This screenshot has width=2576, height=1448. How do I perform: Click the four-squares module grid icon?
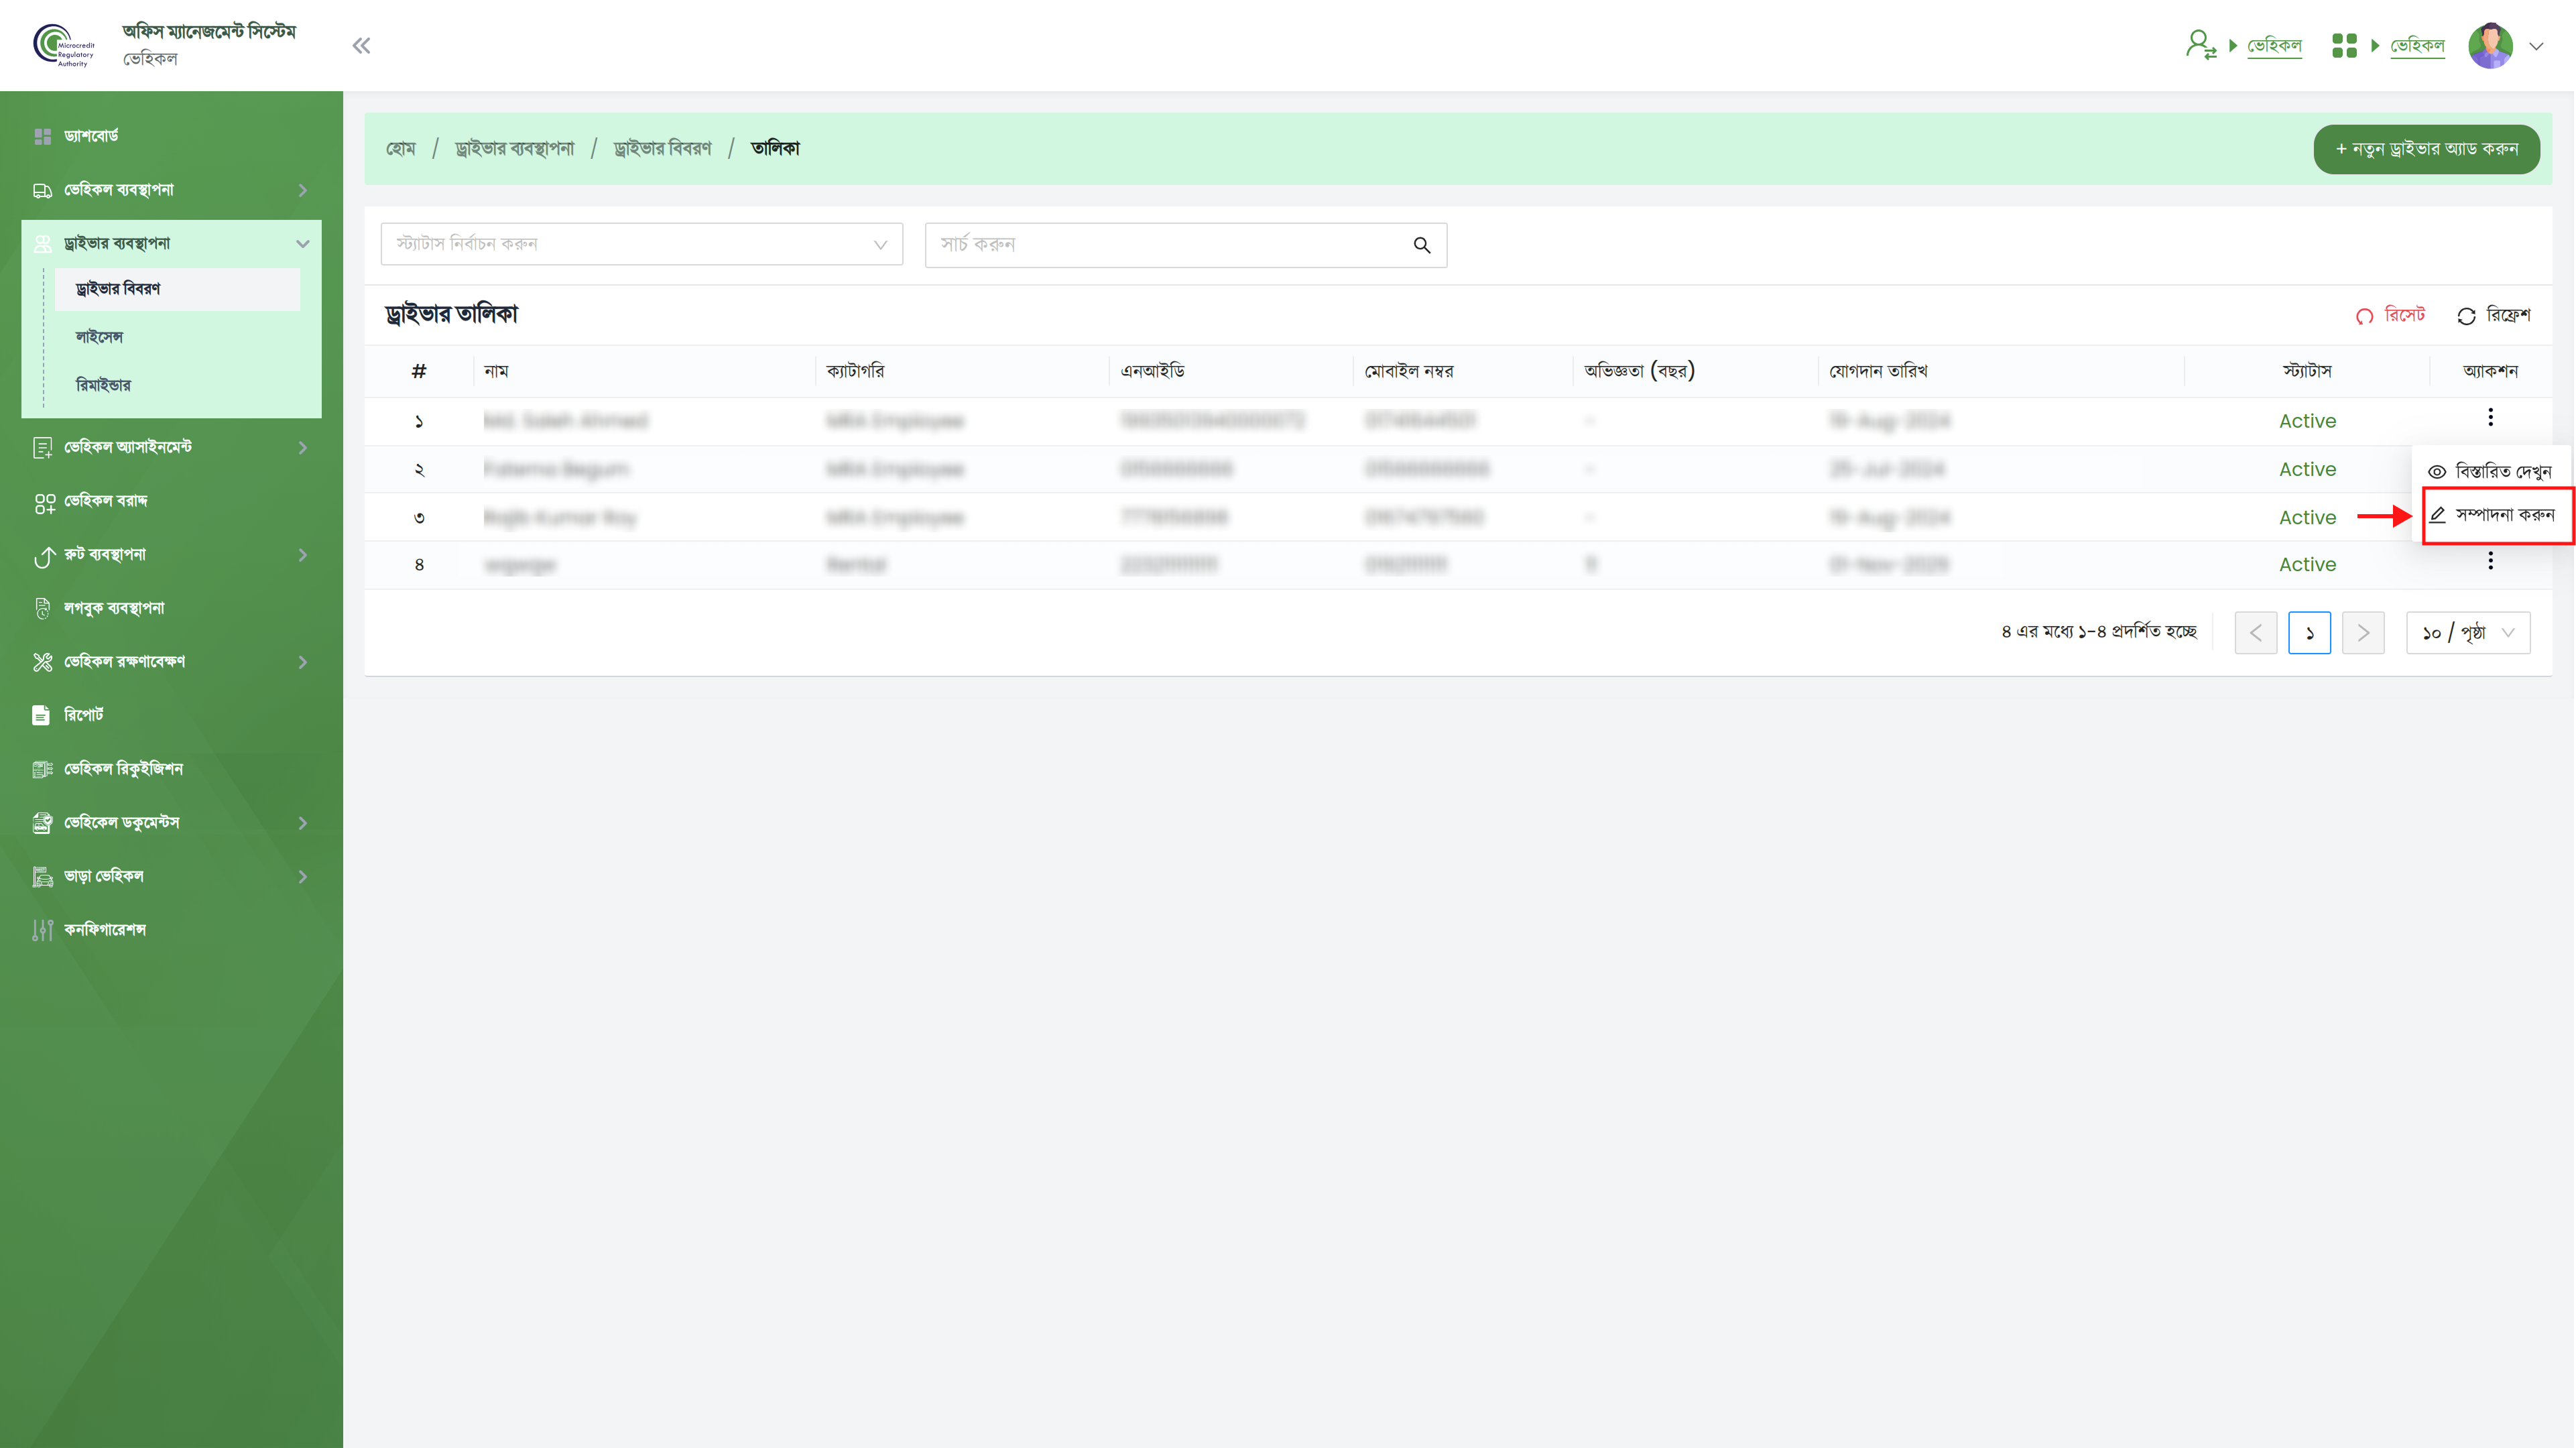pos(2344,46)
